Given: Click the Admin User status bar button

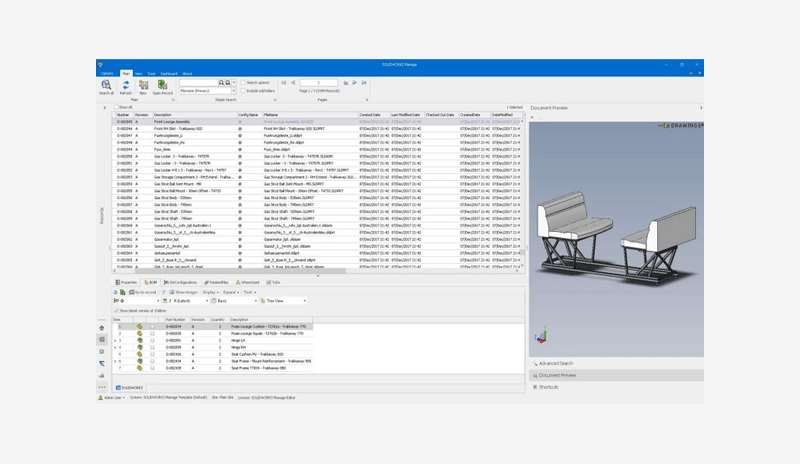Looking at the screenshot, I should coord(112,397).
